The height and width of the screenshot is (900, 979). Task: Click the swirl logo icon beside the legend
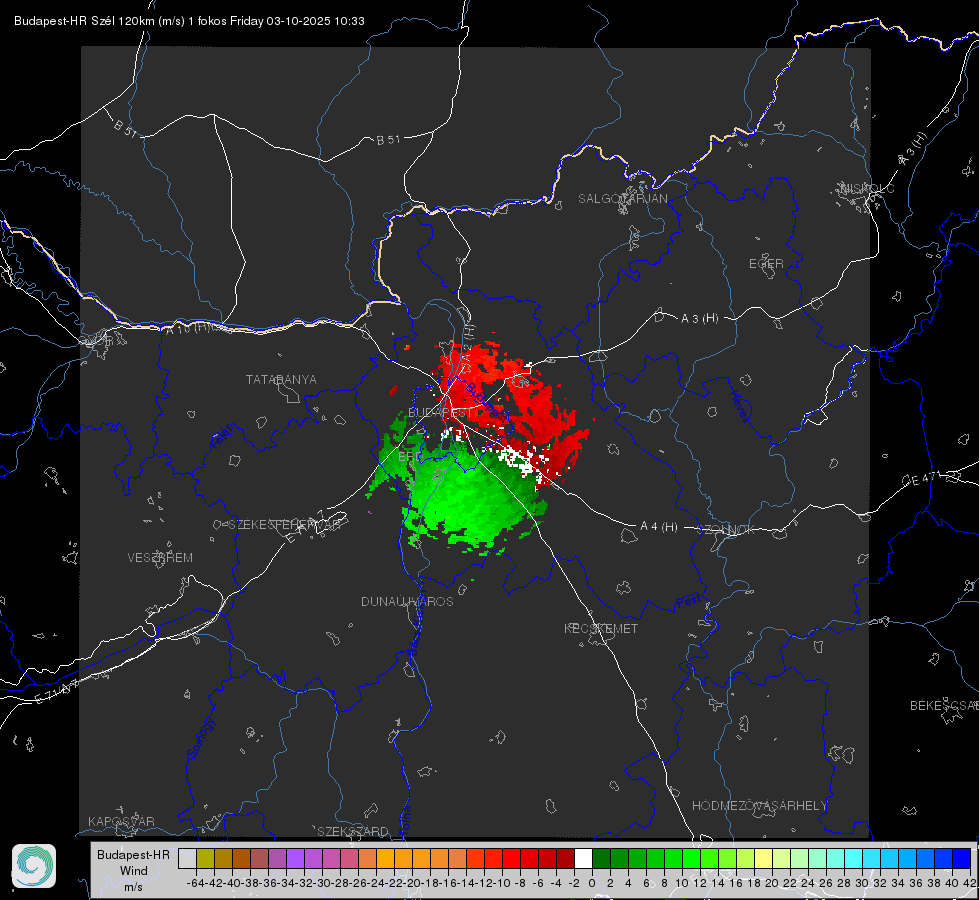click(x=34, y=866)
